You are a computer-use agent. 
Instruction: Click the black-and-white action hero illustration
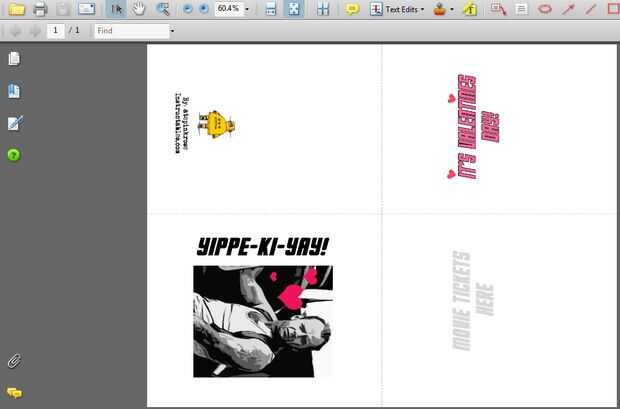(263, 321)
